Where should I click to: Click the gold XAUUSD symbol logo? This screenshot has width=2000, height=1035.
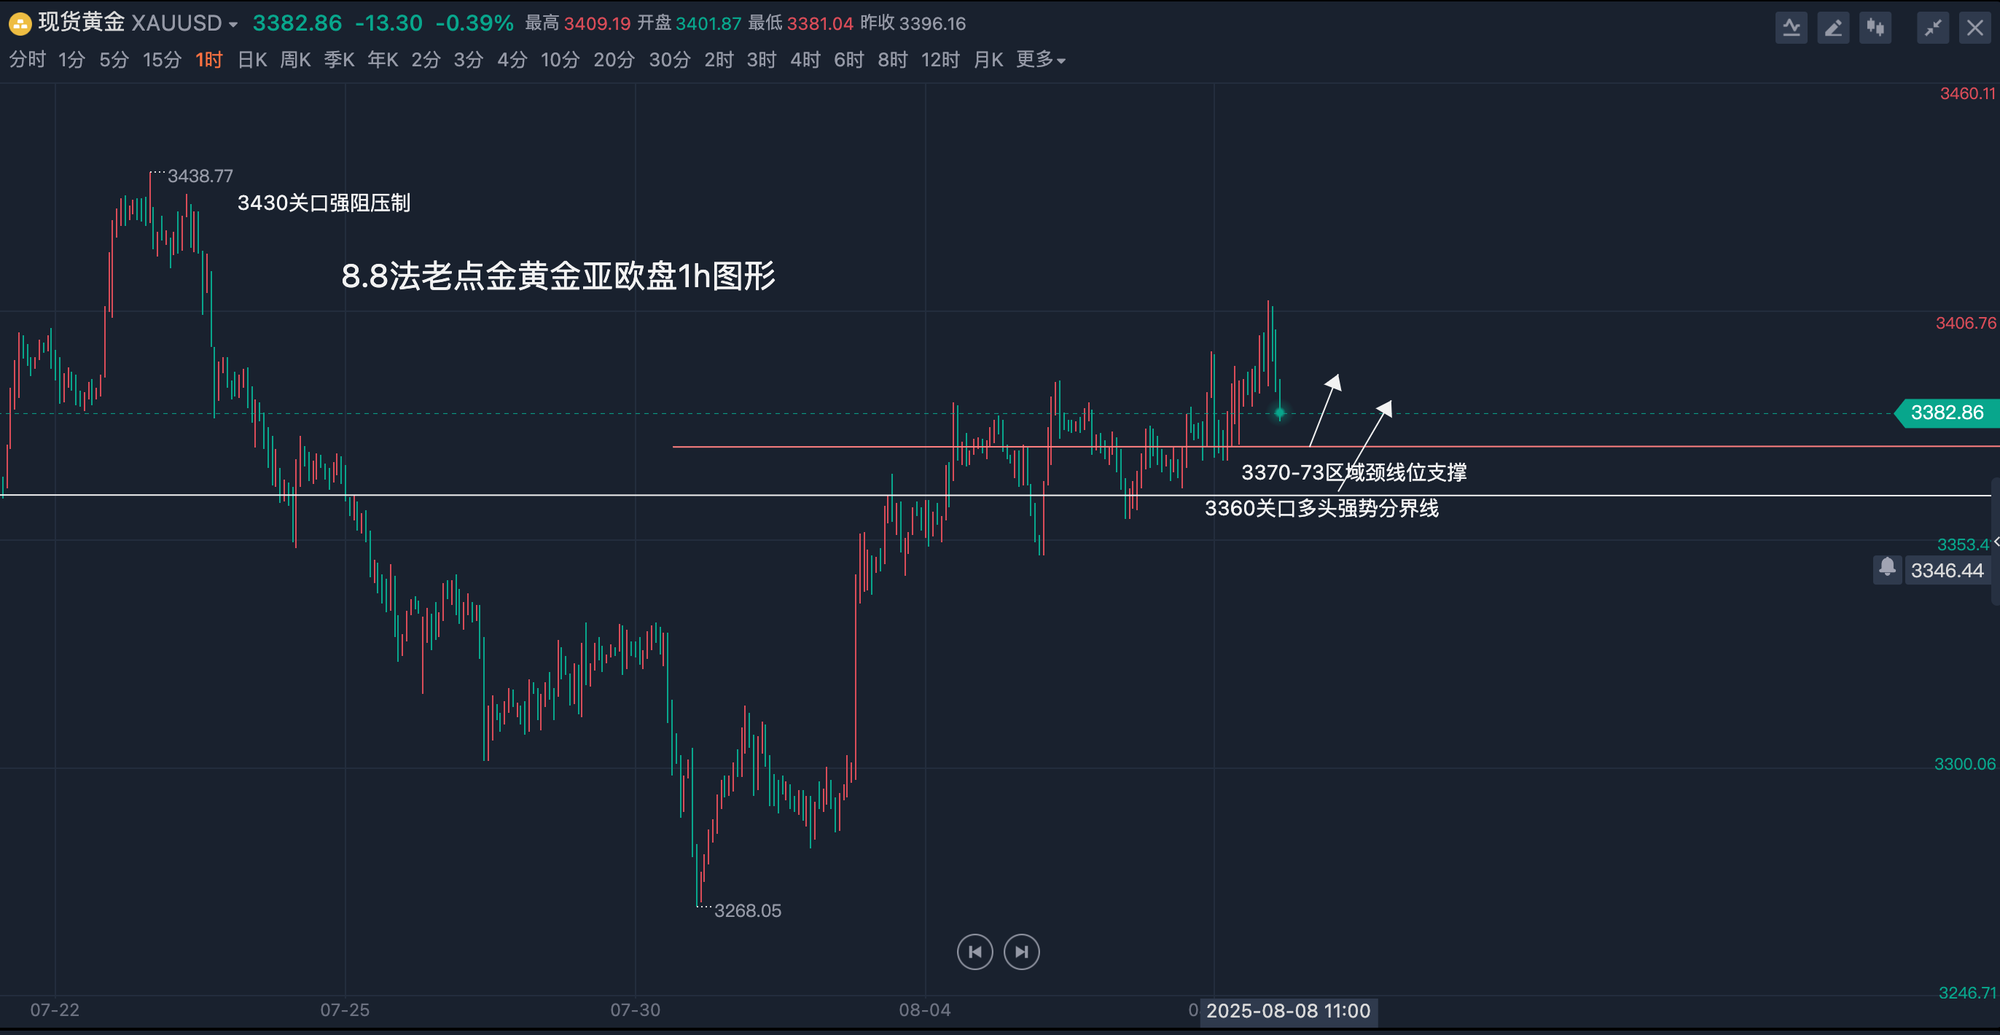pos(19,23)
